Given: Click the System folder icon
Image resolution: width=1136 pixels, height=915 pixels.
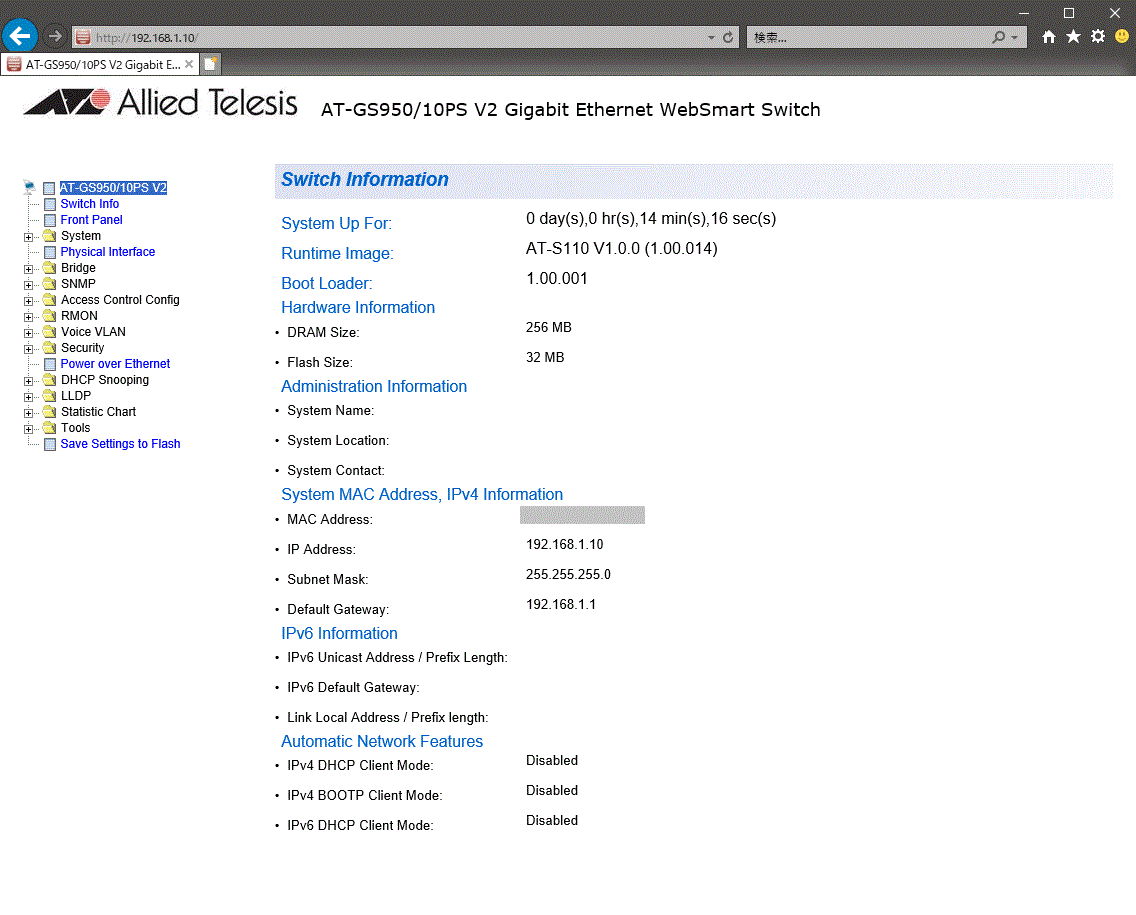Looking at the screenshot, I should point(49,235).
